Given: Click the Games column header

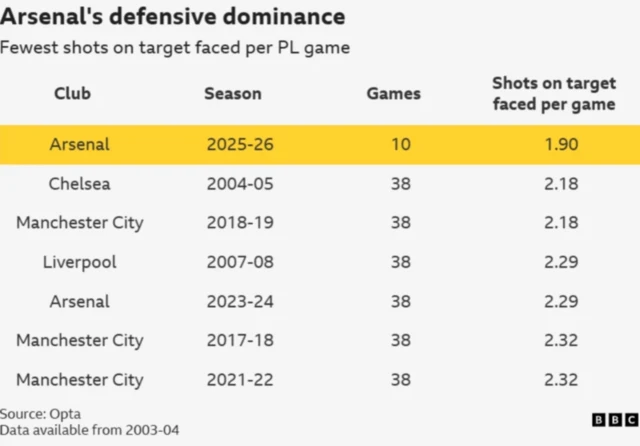Looking at the screenshot, I should (x=393, y=94).
